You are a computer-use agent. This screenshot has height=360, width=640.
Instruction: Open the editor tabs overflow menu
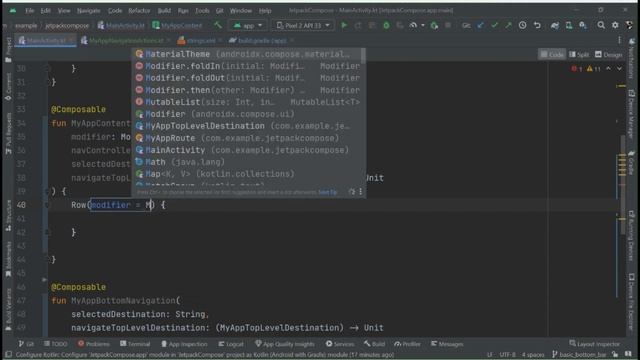coord(620,40)
